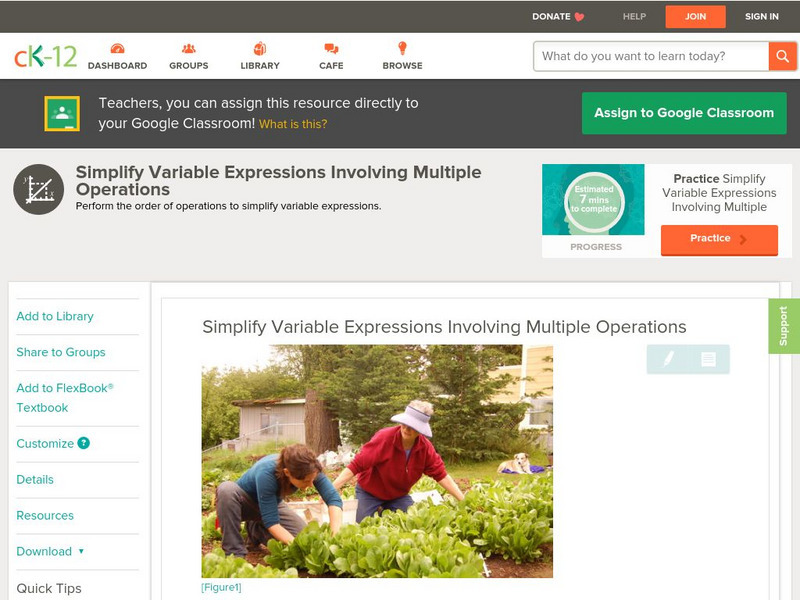Click the Donate link
Screen dimensions: 800x600
point(552,16)
